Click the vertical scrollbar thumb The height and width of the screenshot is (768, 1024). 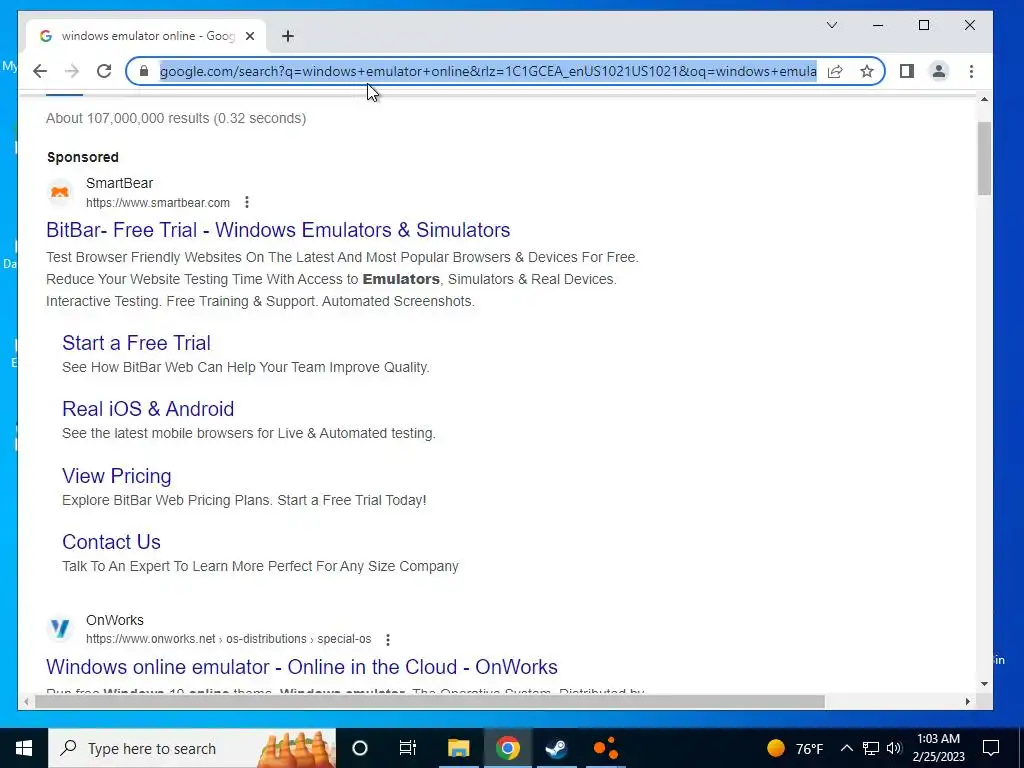(984, 159)
